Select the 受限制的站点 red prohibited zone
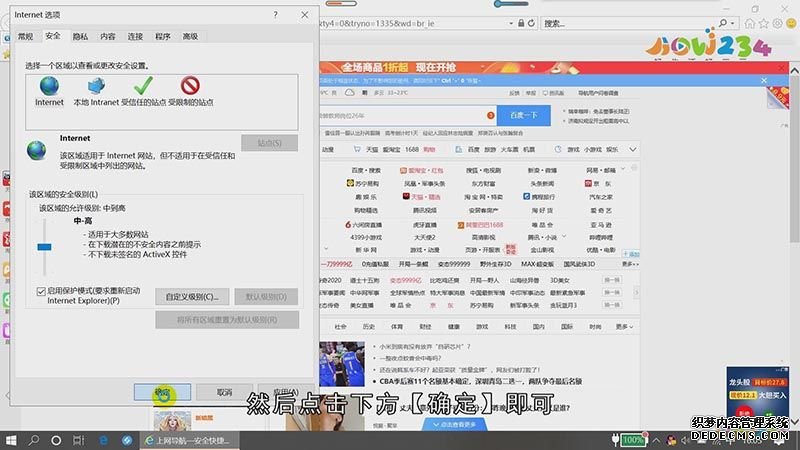The height and width of the screenshot is (450, 800). pyautogui.click(x=190, y=86)
